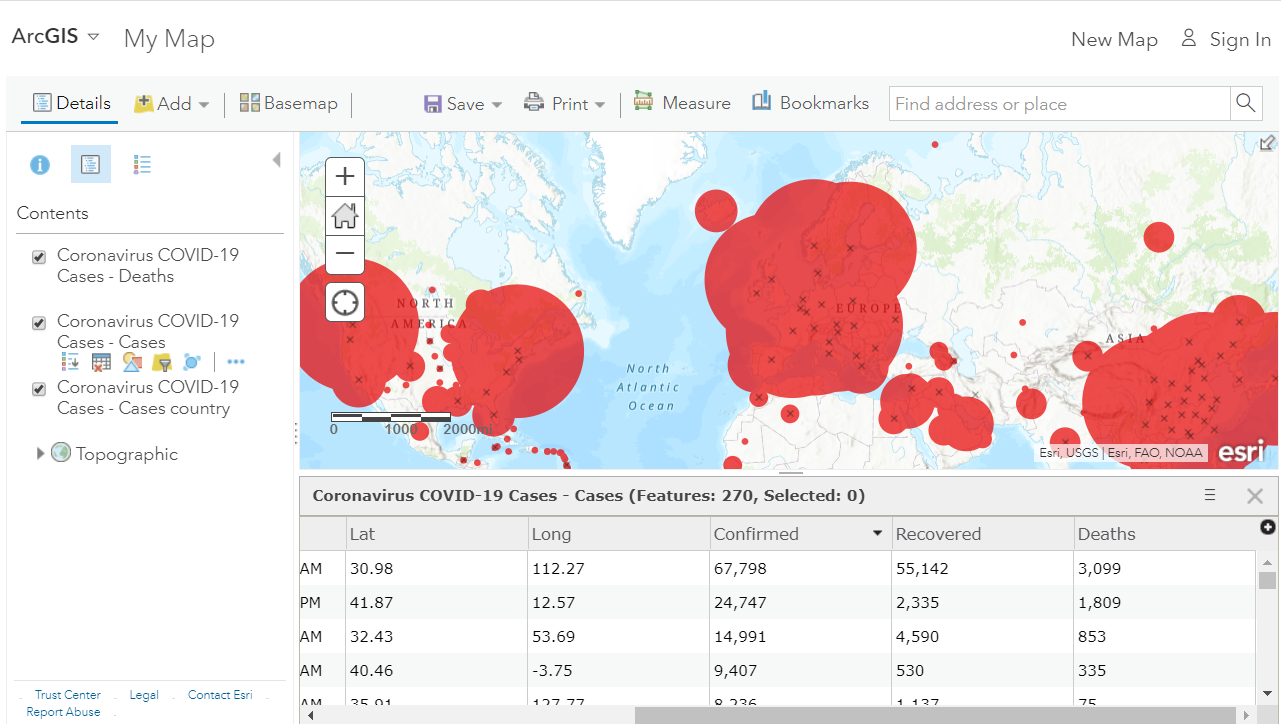Select the Confirmed cell 67,798

click(x=801, y=568)
